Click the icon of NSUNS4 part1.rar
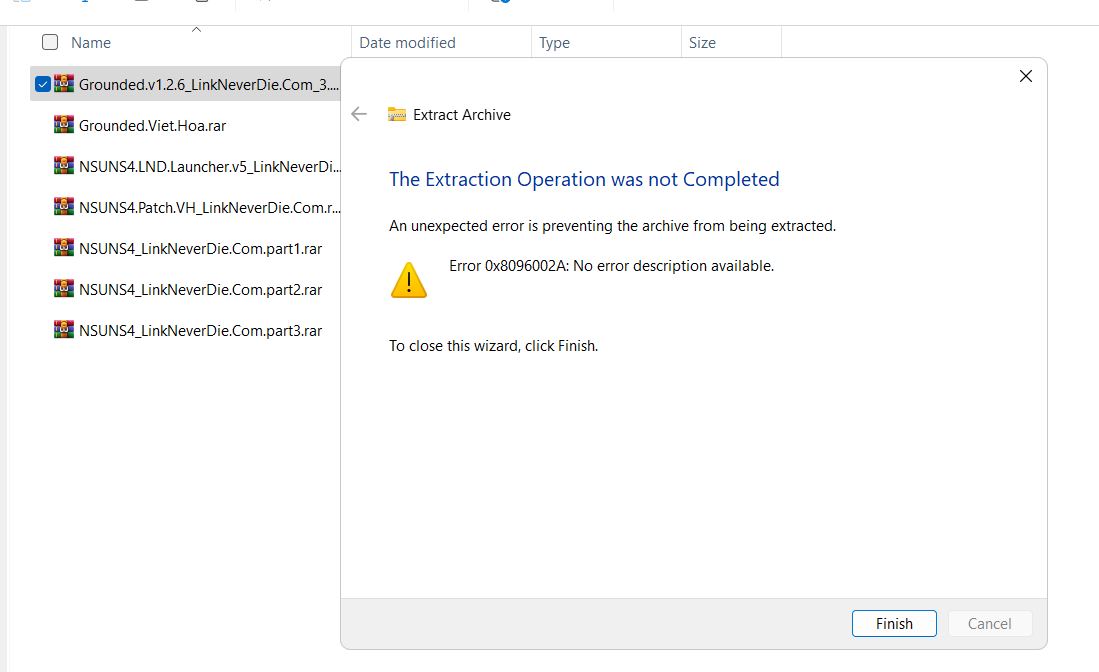 64,248
